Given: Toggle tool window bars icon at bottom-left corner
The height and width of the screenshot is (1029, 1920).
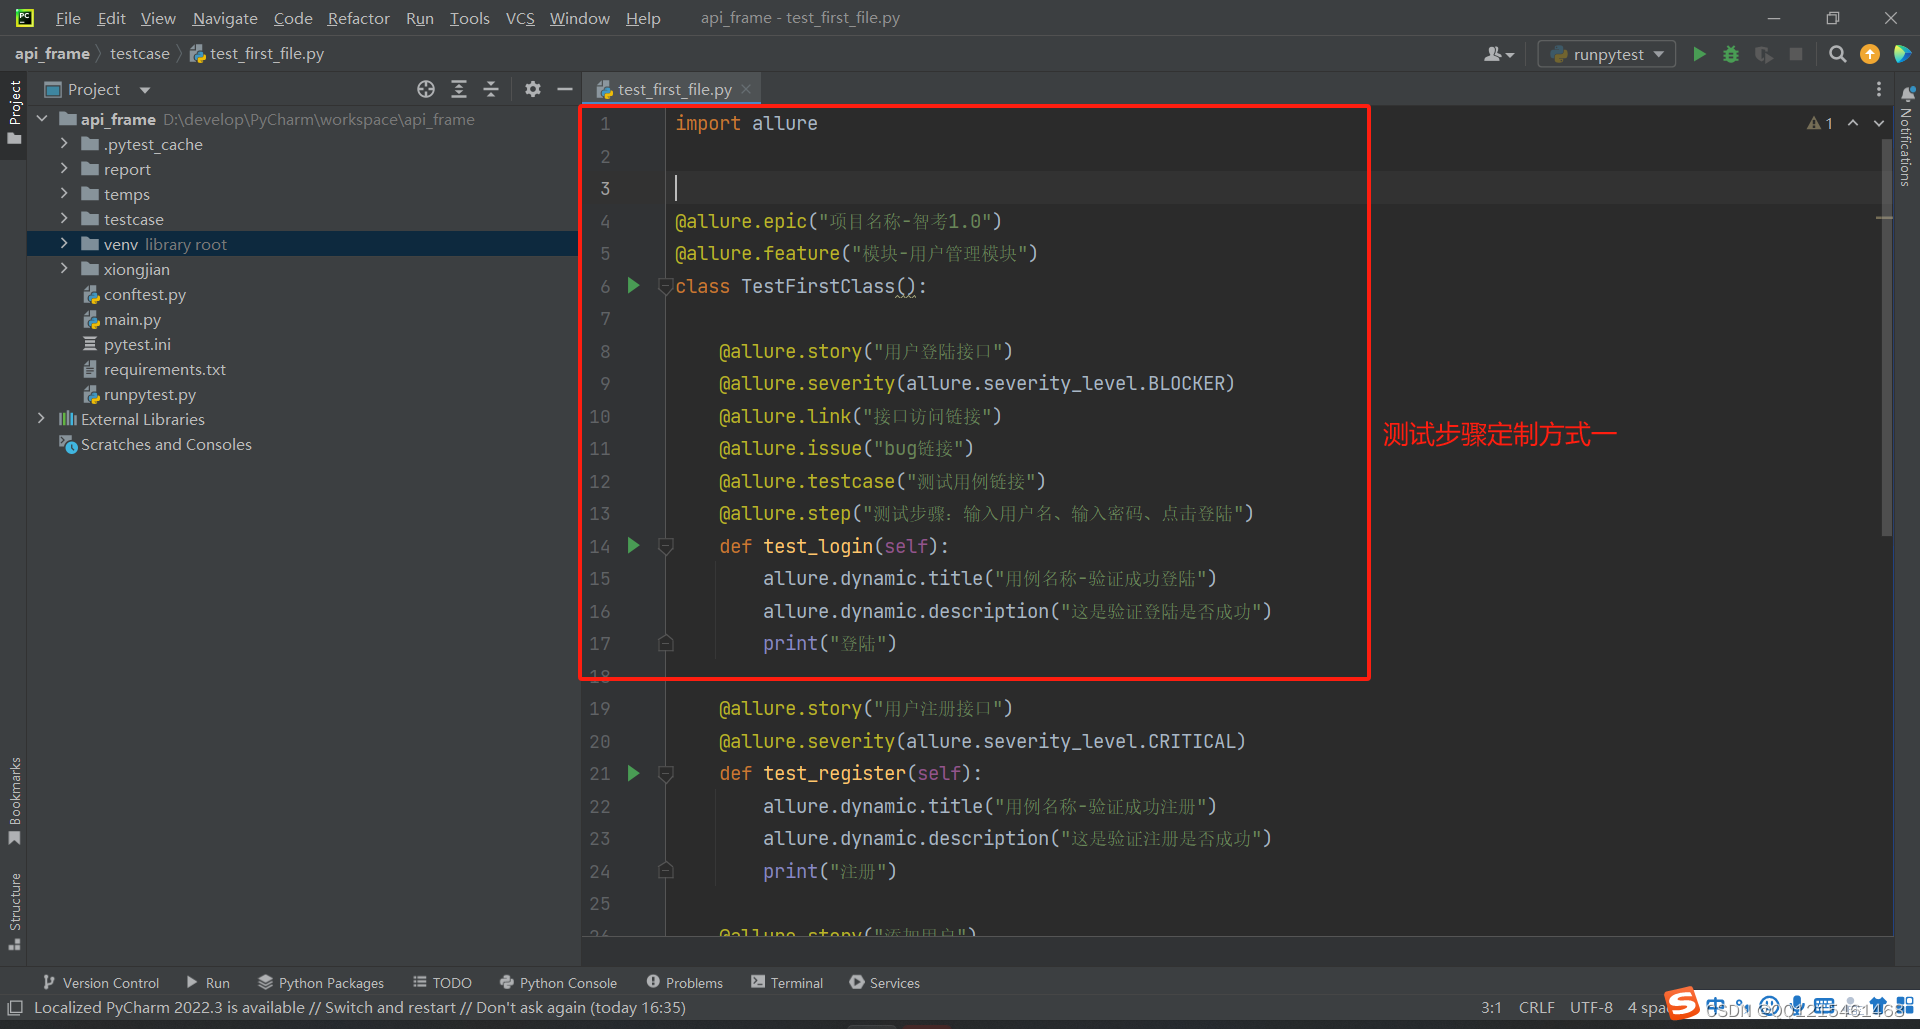Looking at the screenshot, I should tap(15, 1008).
